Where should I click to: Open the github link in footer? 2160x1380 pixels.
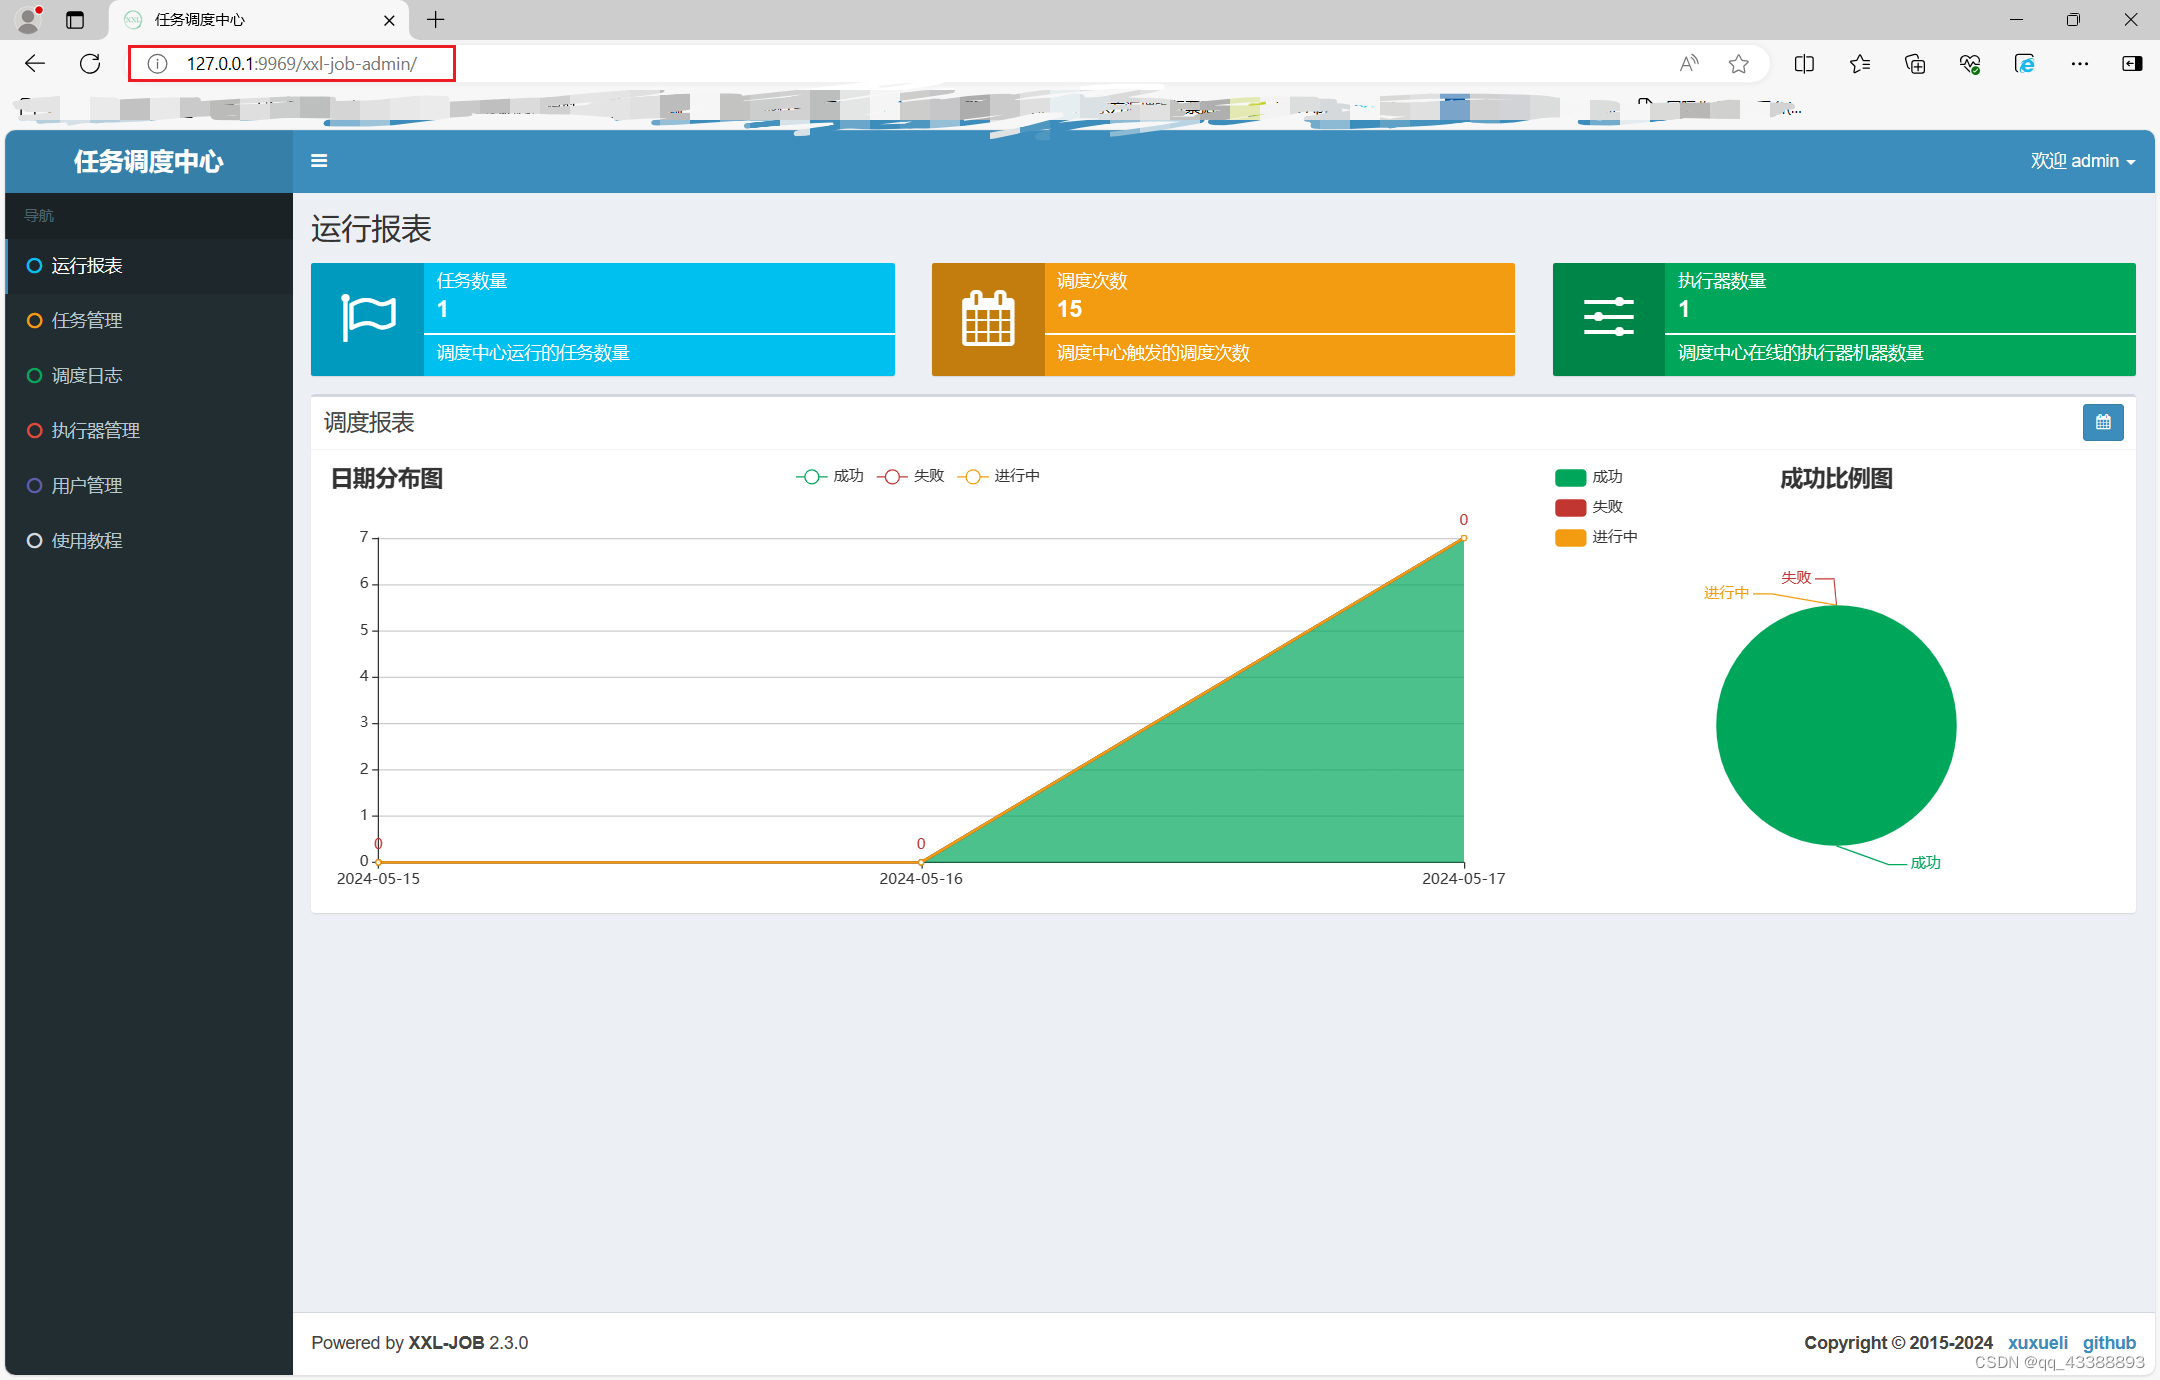(x=2109, y=1343)
